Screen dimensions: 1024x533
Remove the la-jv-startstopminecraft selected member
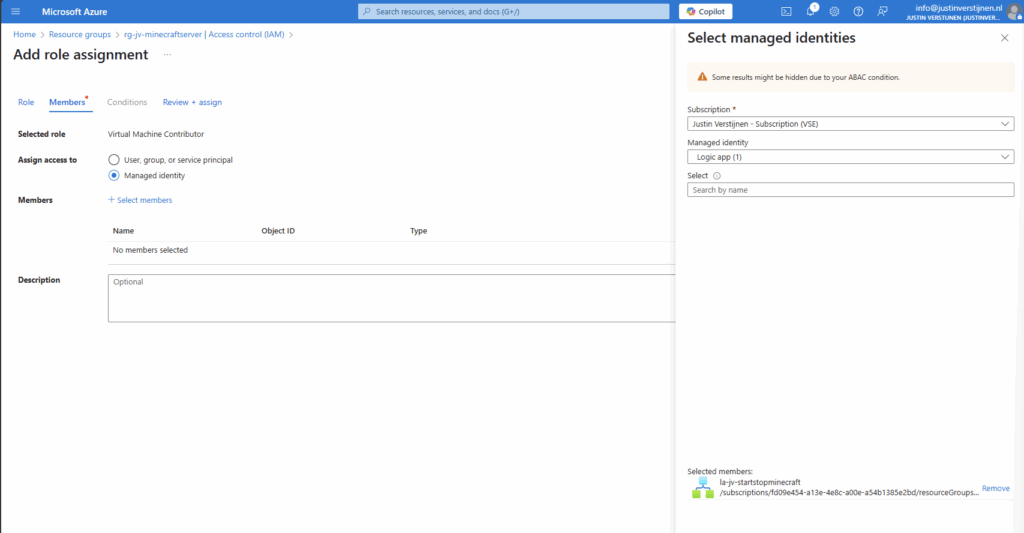(x=995, y=488)
